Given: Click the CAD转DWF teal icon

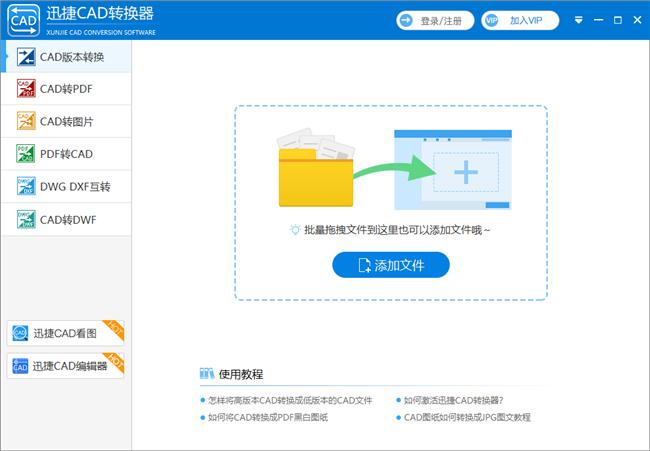Looking at the screenshot, I should [26, 219].
